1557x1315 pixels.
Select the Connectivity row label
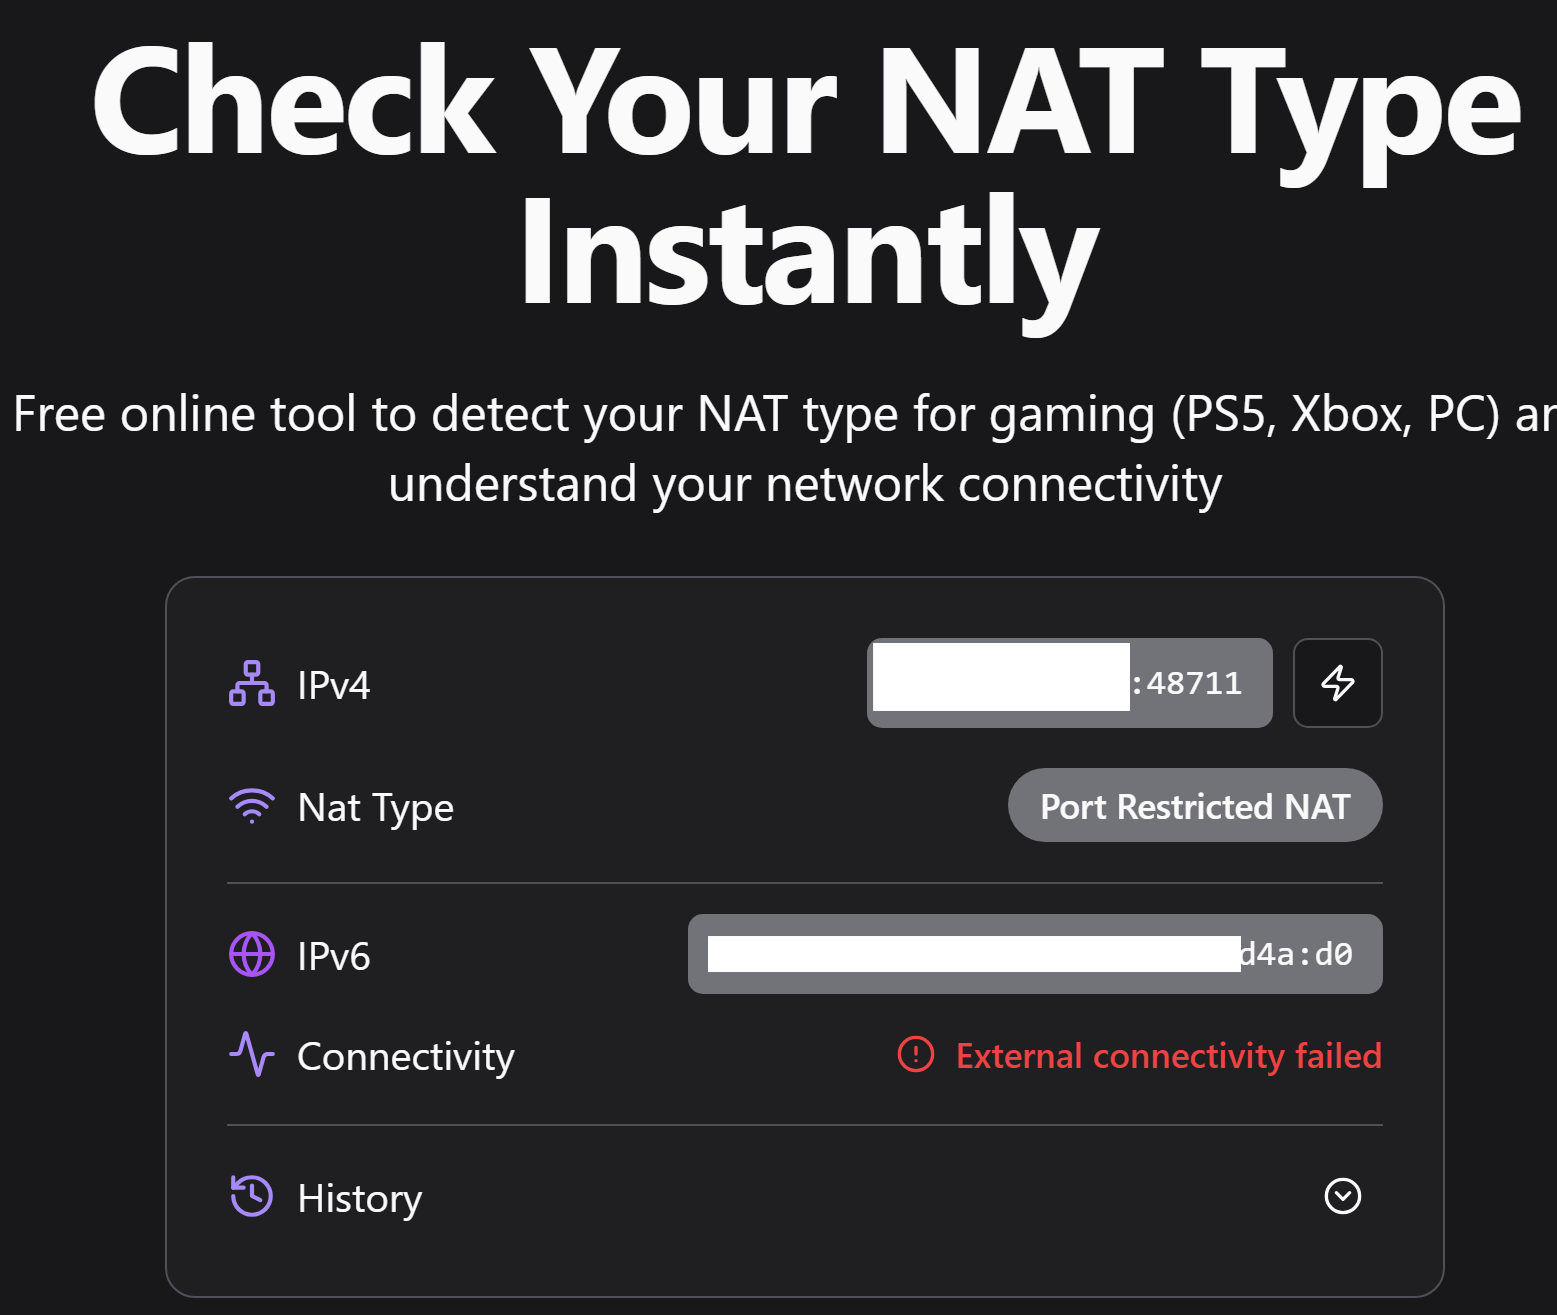tap(405, 1056)
